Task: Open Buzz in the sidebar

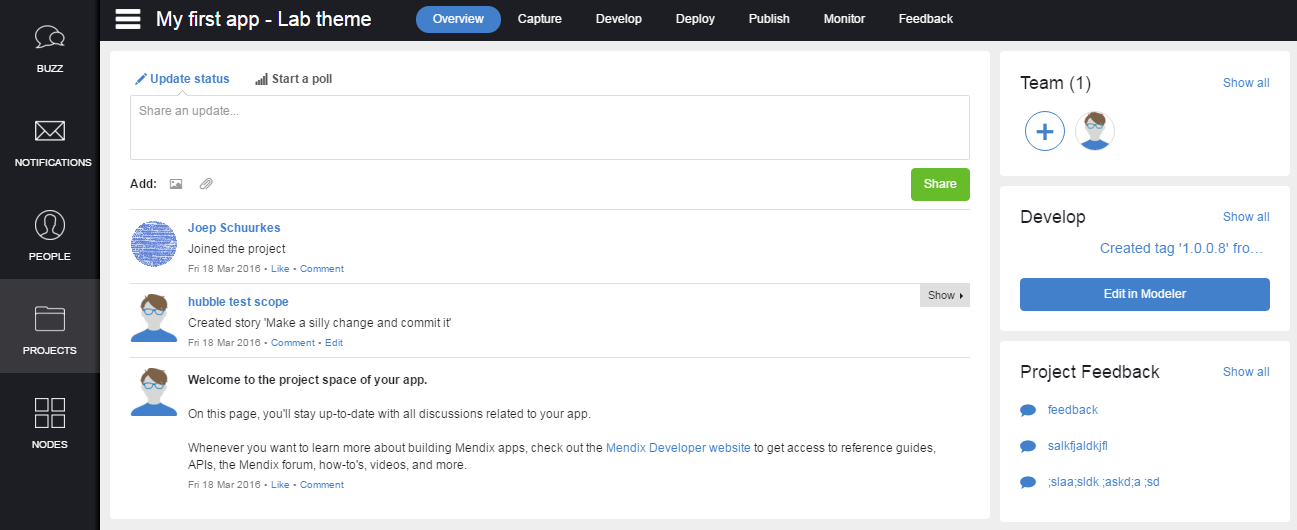Action: tap(49, 38)
